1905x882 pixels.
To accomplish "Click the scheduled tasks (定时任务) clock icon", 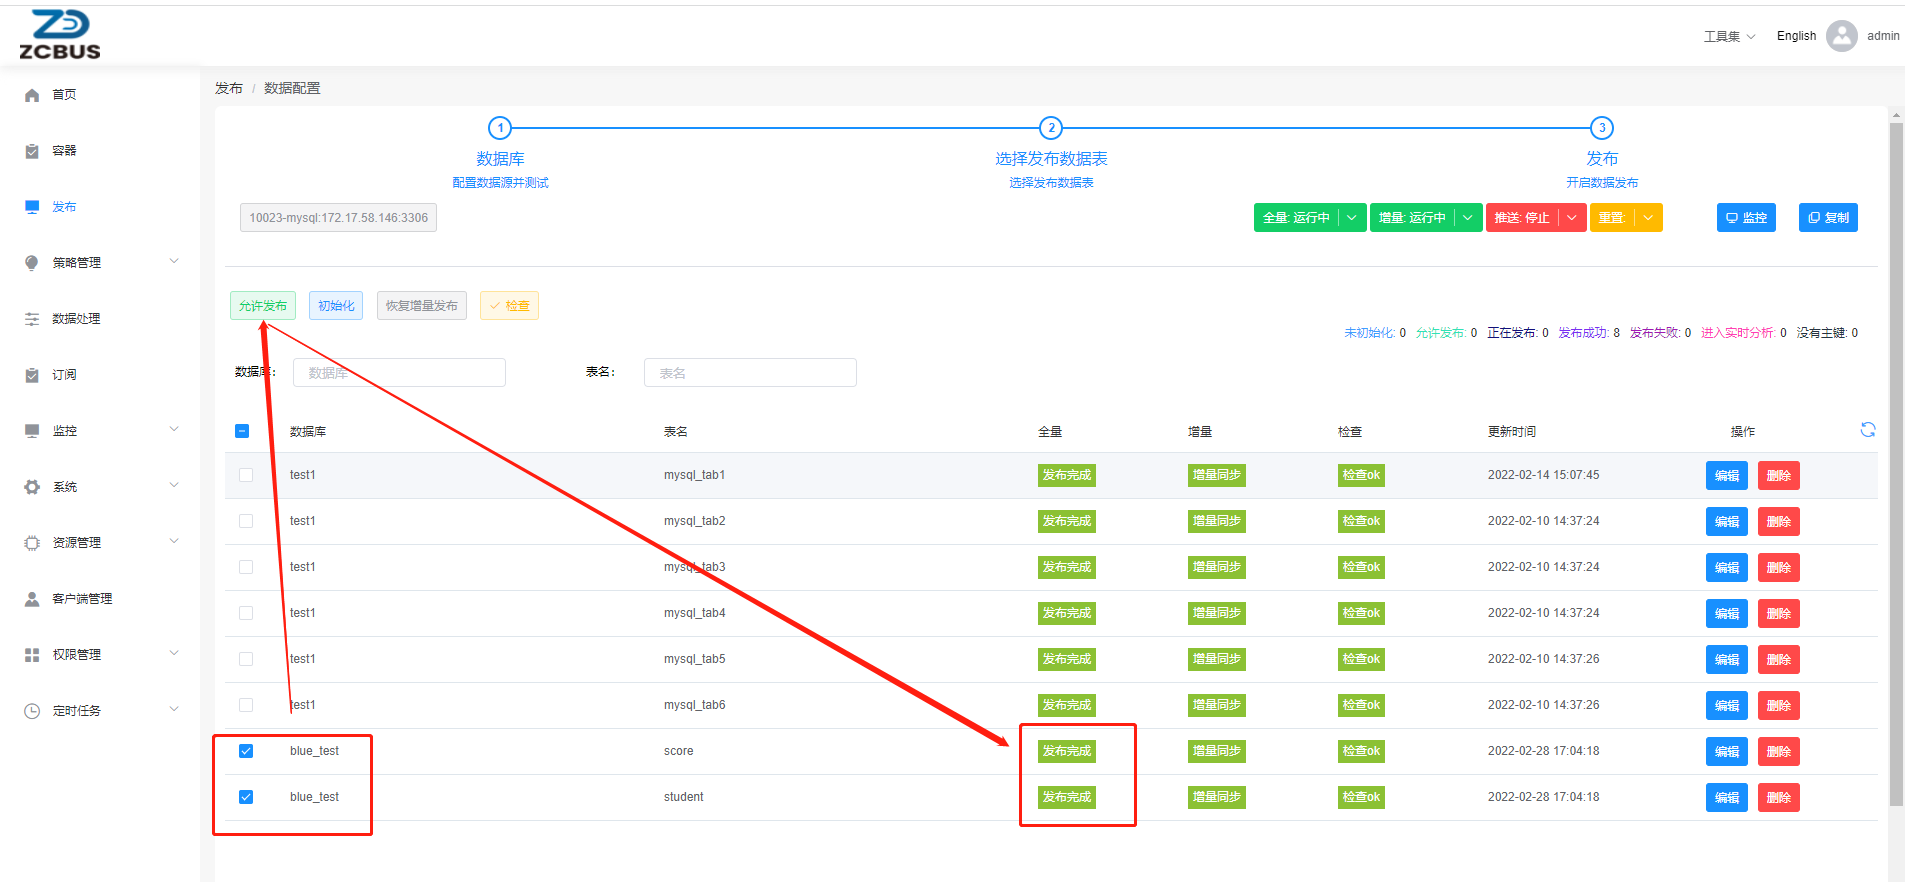I will [32, 711].
